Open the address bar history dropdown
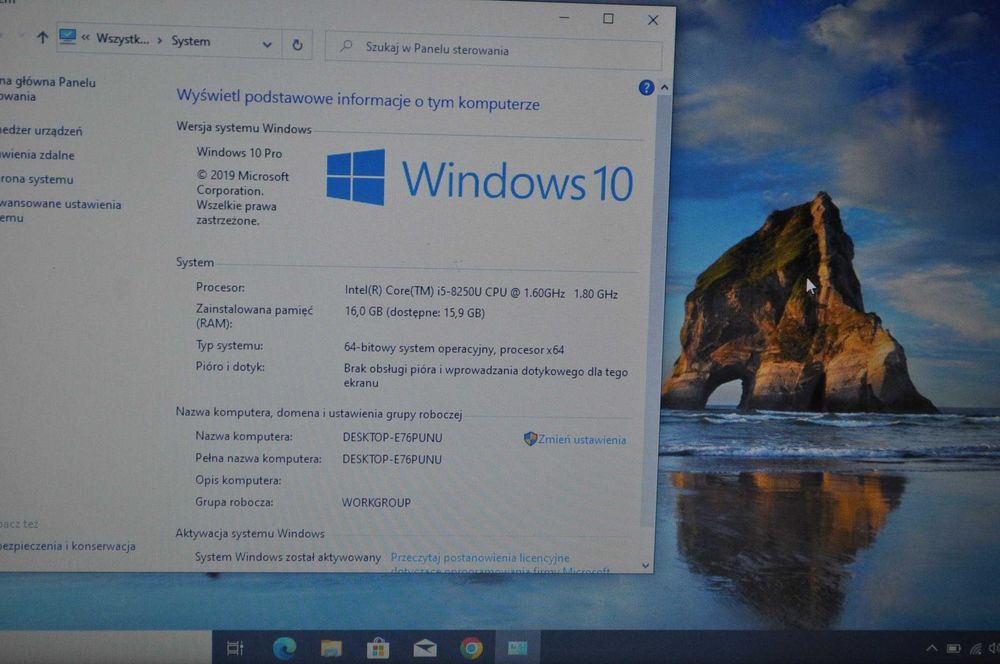The height and width of the screenshot is (664, 1000). [267, 45]
